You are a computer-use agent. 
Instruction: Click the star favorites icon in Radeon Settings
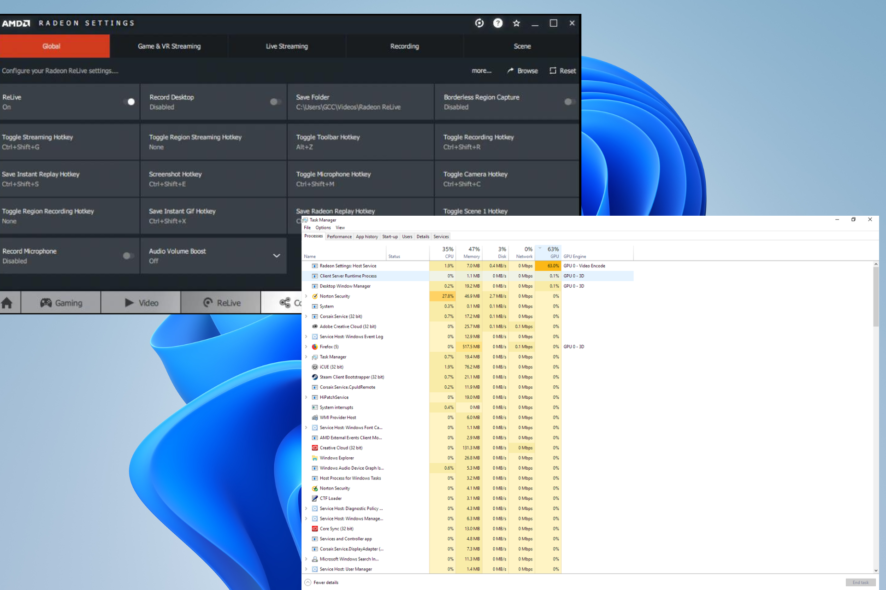(516, 23)
